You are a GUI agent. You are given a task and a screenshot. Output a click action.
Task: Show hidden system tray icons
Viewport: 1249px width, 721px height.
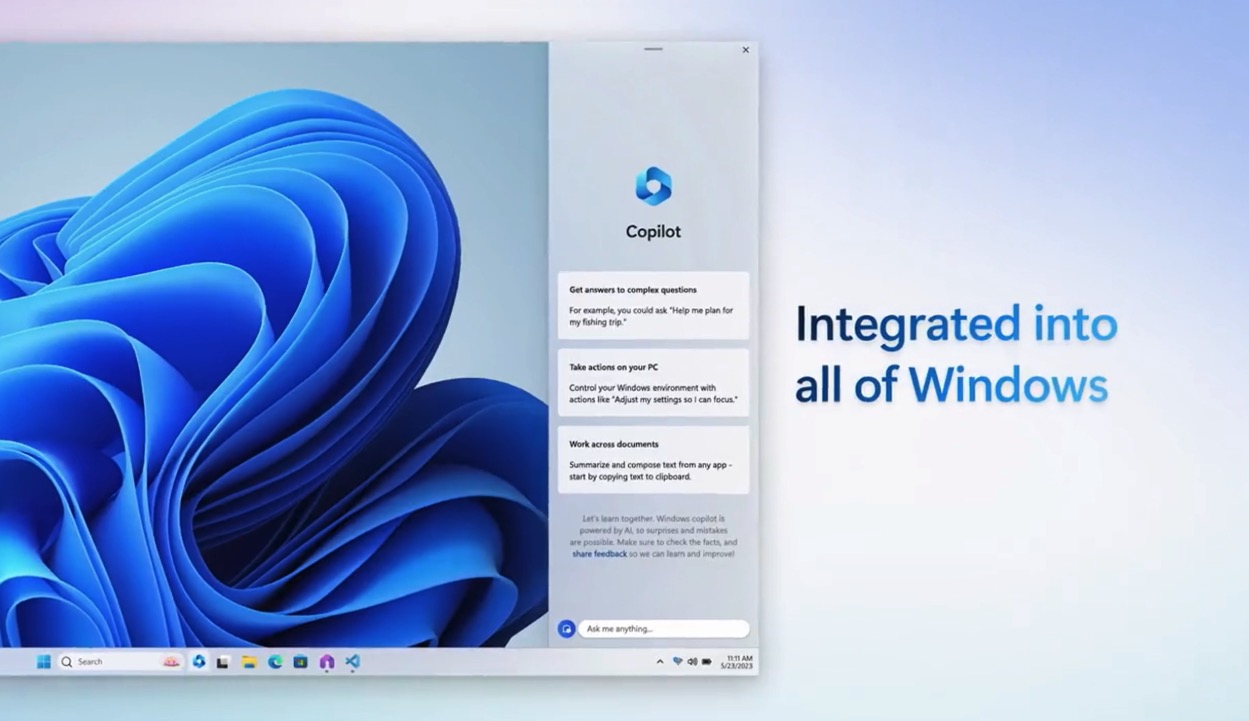coord(659,662)
